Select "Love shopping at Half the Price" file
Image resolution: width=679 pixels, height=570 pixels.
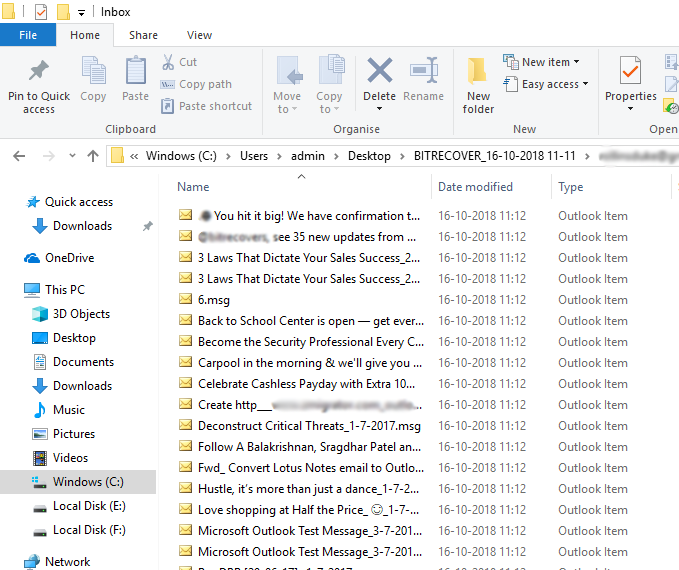pos(308,510)
